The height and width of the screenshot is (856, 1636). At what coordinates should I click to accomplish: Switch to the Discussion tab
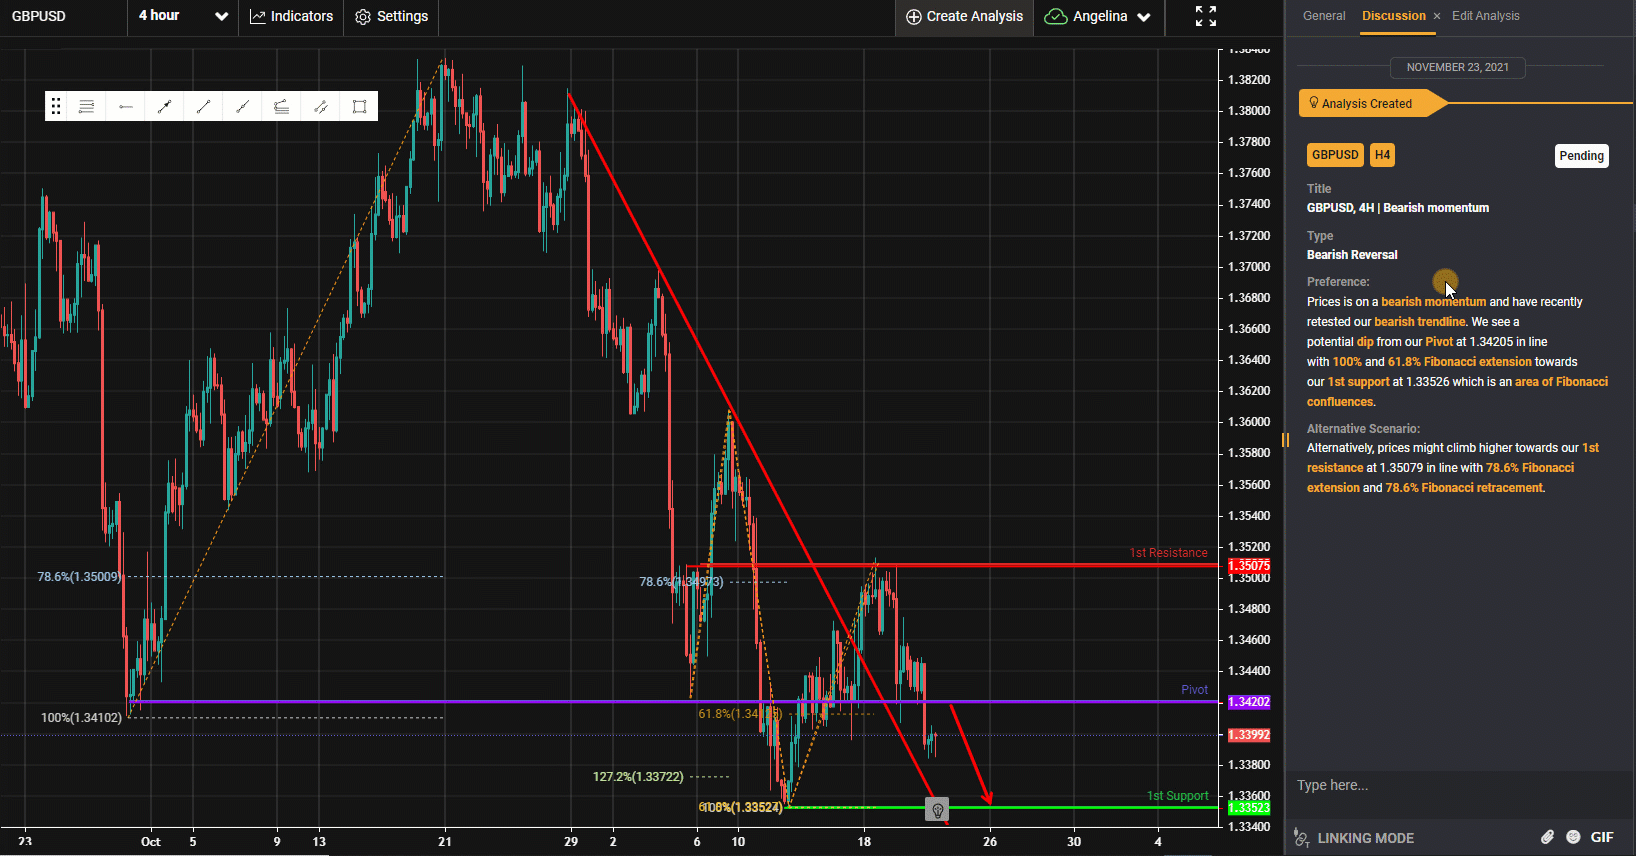1393,16
